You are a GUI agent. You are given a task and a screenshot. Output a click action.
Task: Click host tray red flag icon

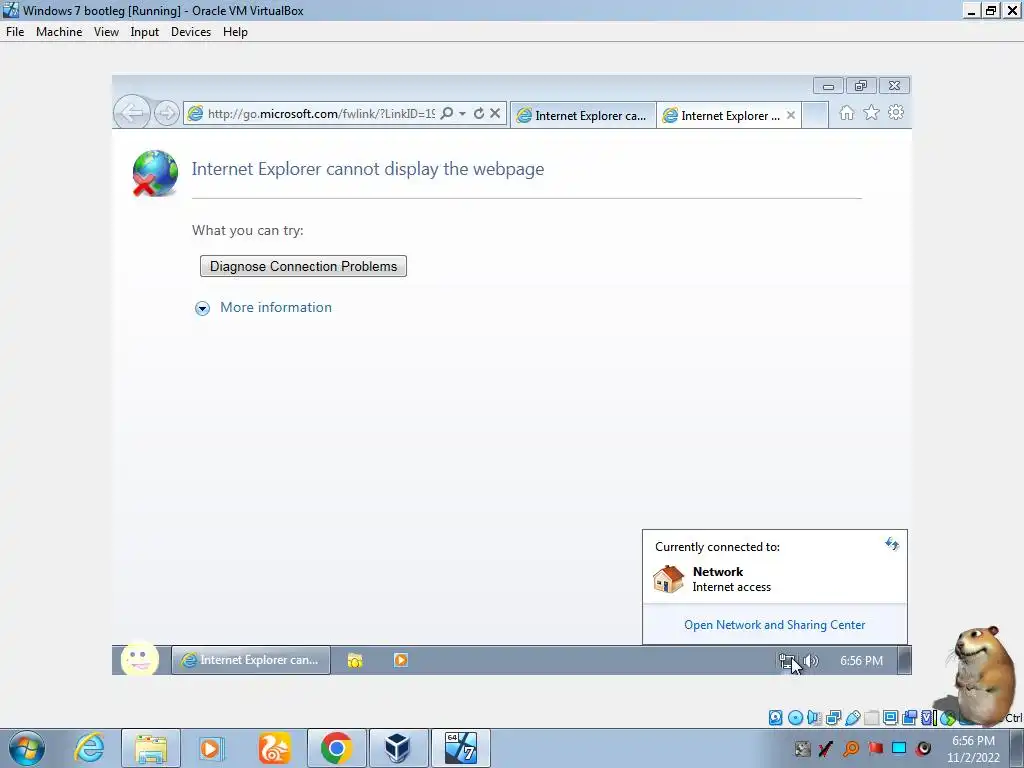(x=875, y=748)
